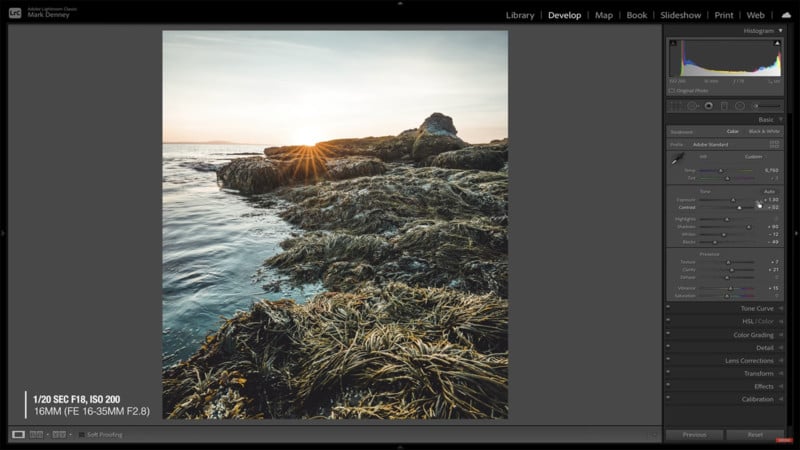Select the Crop Overlay tool
This screenshot has height=450, width=800.
(677, 105)
